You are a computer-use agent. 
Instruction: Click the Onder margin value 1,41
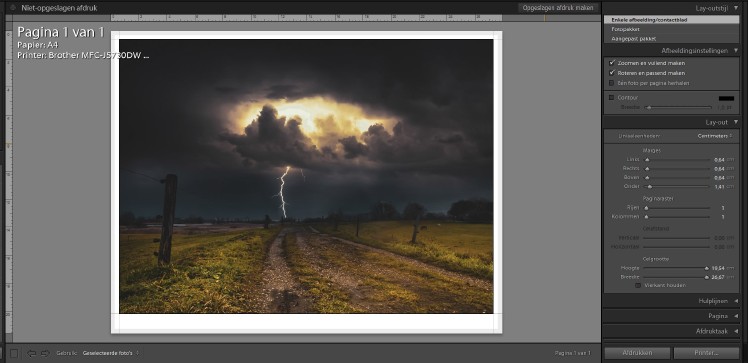pos(719,187)
